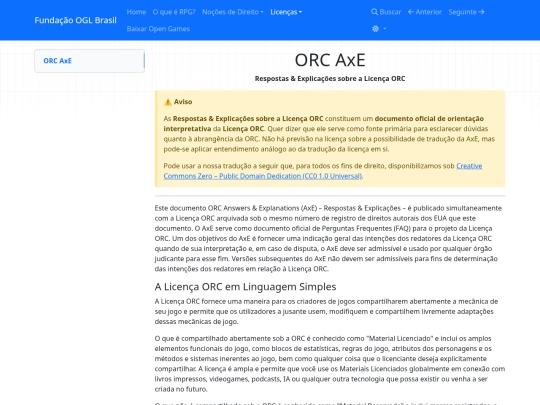Go to the Anterior page
Image resolution: width=540 pixels, height=405 pixels.
pos(425,12)
